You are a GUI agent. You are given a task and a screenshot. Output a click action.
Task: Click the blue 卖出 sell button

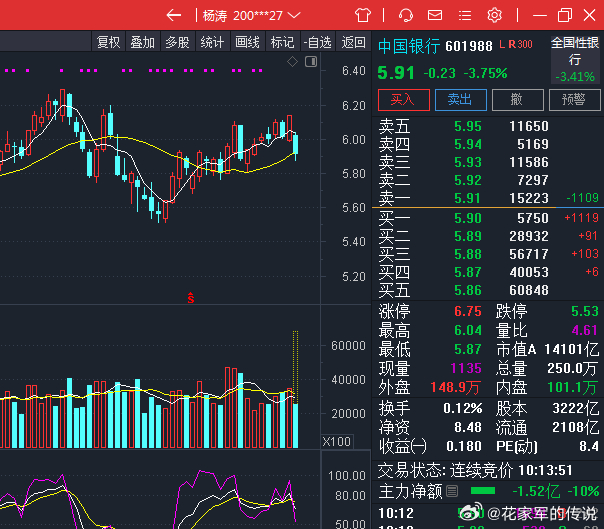coord(460,100)
